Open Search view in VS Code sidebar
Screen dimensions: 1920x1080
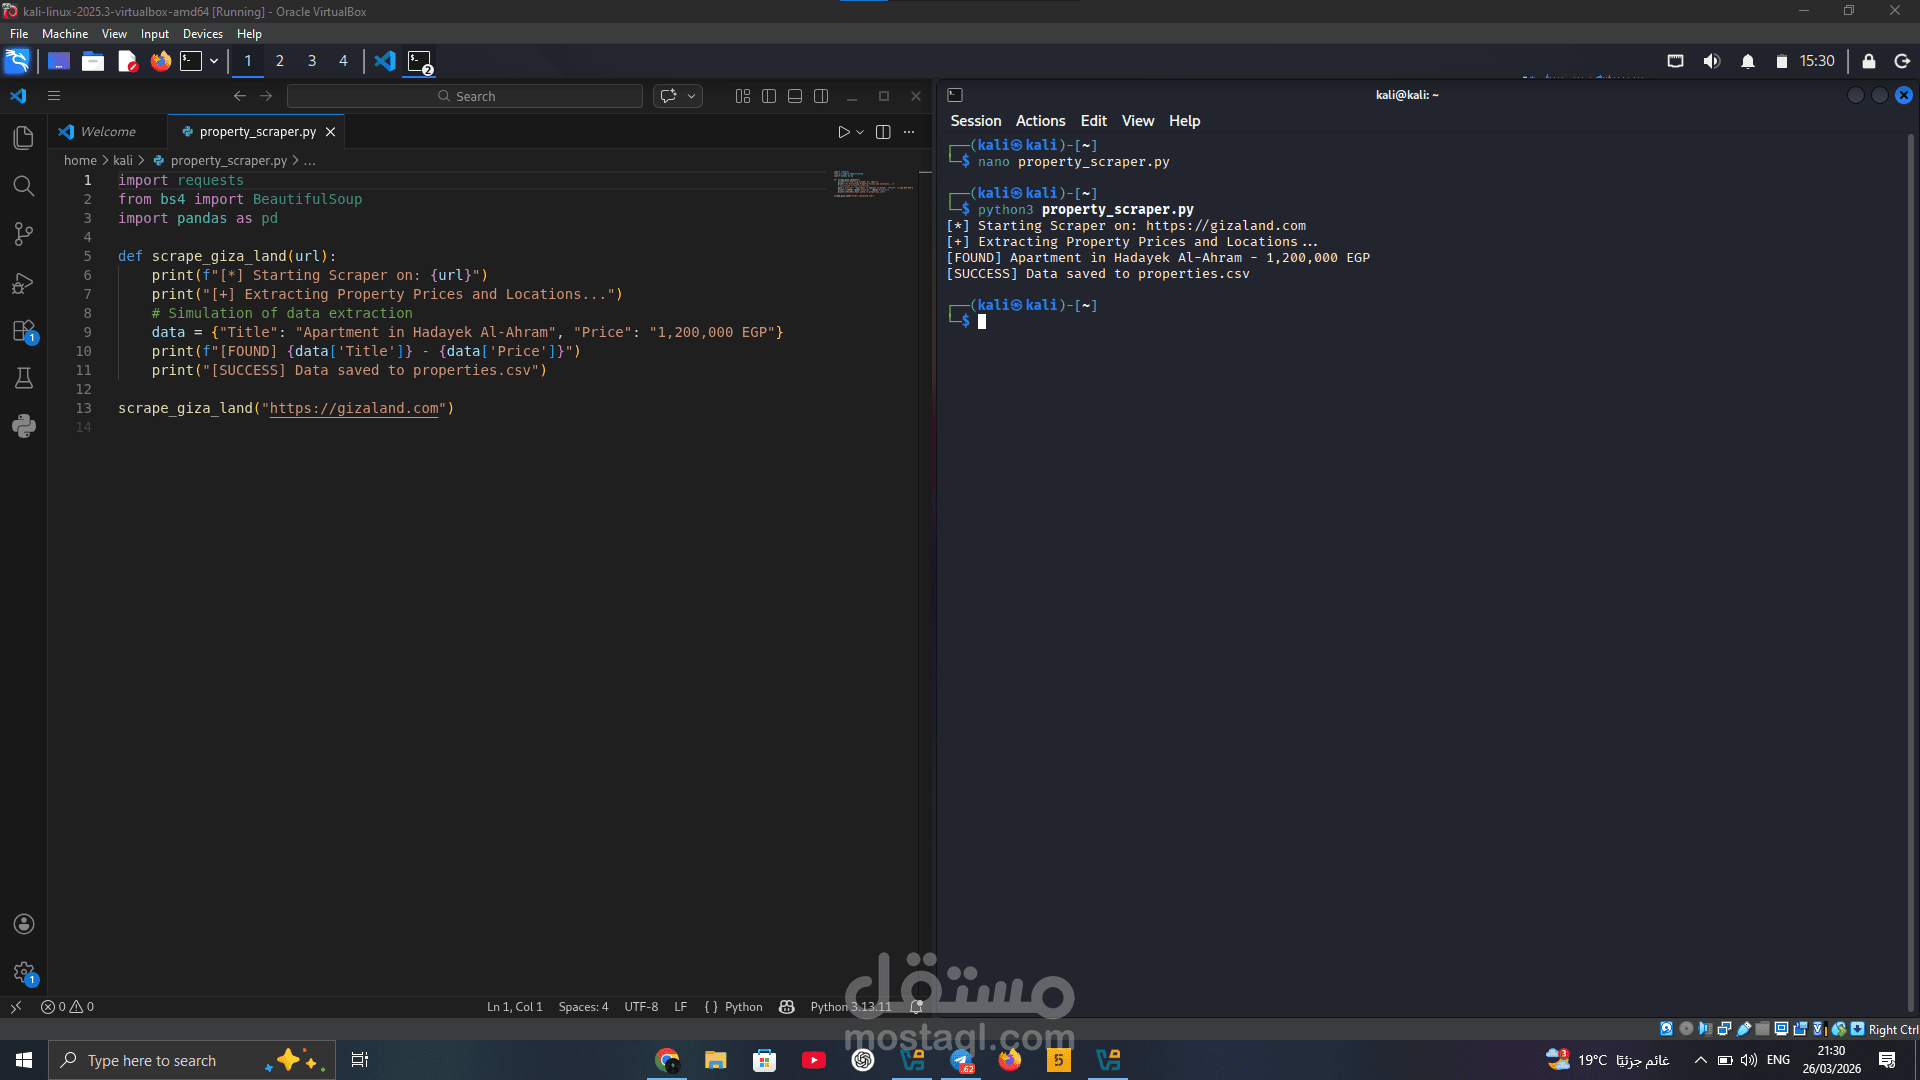(x=23, y=186)
